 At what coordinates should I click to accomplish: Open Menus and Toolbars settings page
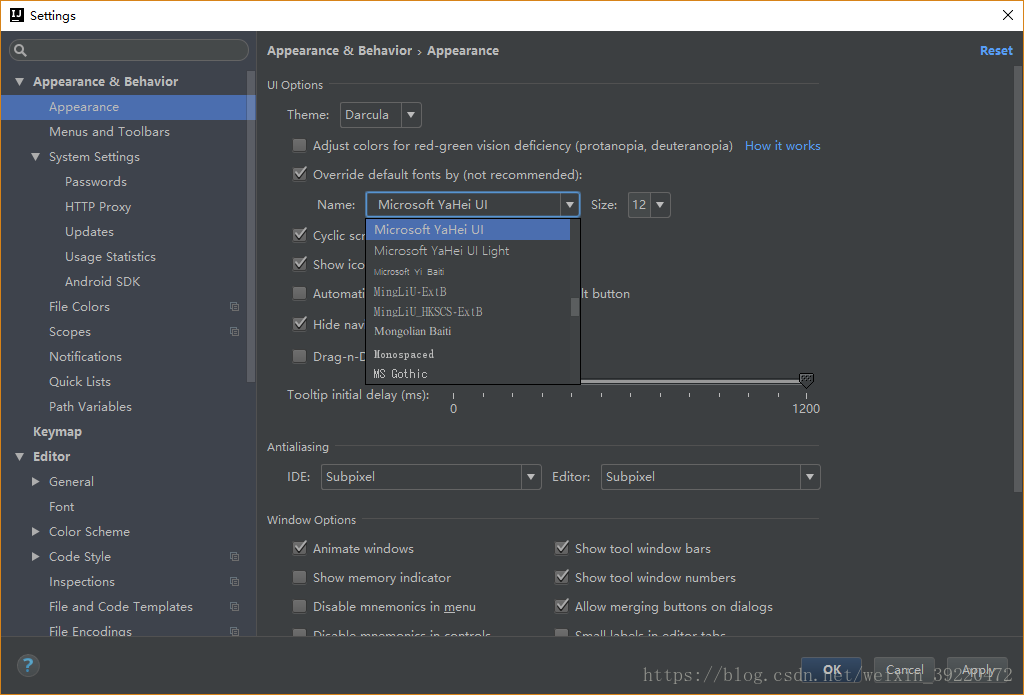109,132
